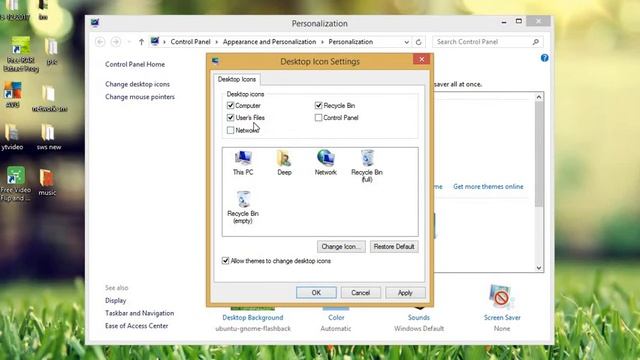Go to Control Panel Home

[135, 64]
